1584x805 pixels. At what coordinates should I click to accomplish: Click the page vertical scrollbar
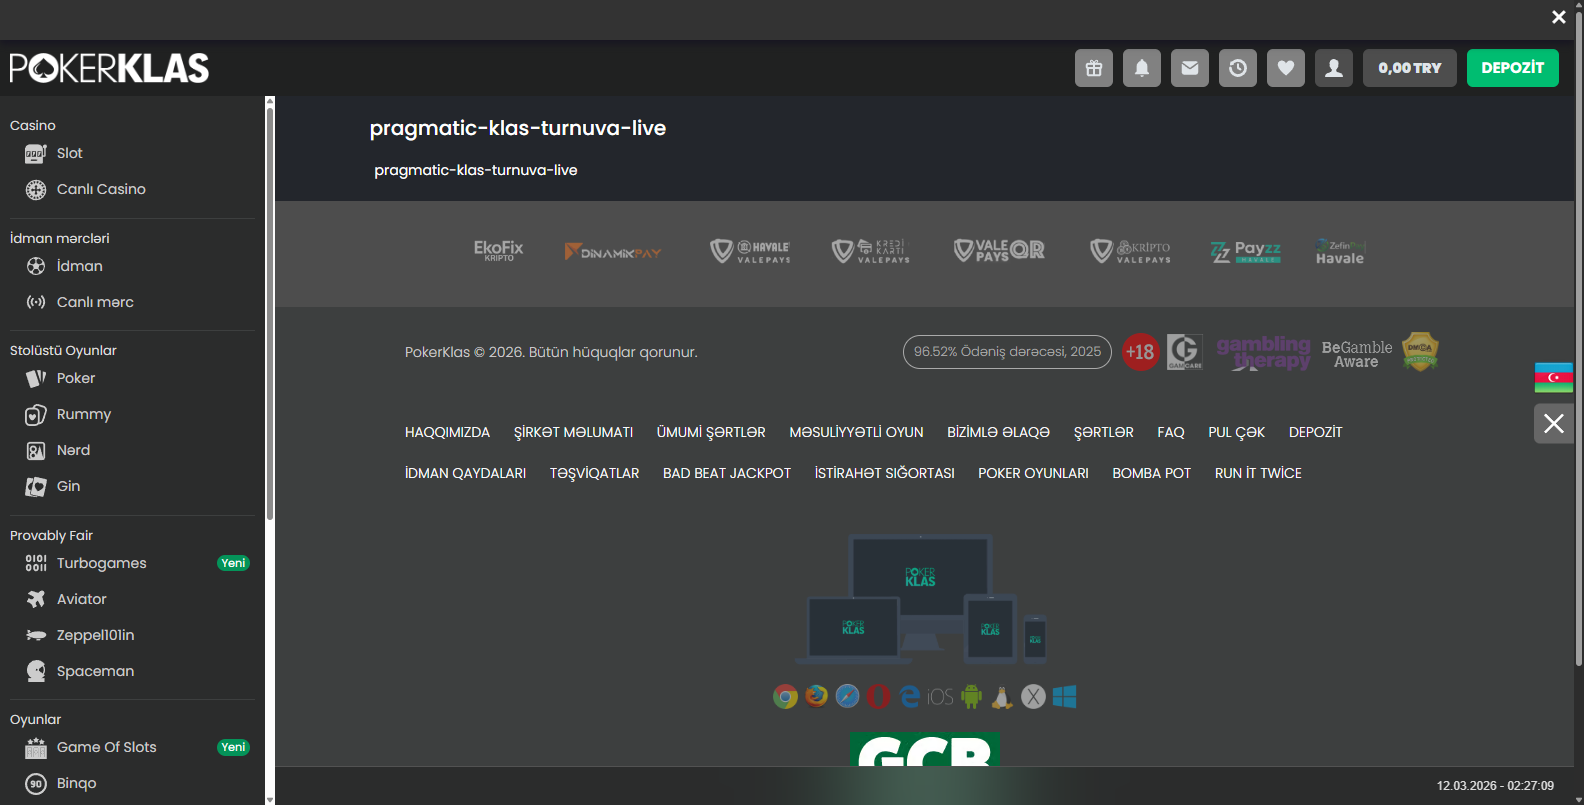point(1579,340)
